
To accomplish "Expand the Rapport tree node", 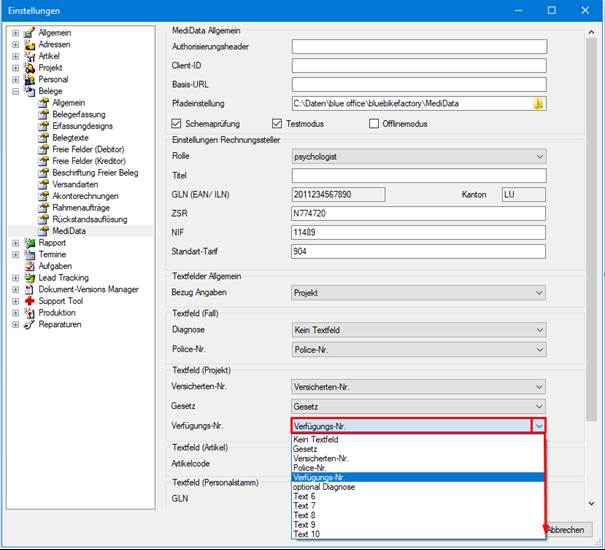I will pyautogui.click(x=15, y=243).
